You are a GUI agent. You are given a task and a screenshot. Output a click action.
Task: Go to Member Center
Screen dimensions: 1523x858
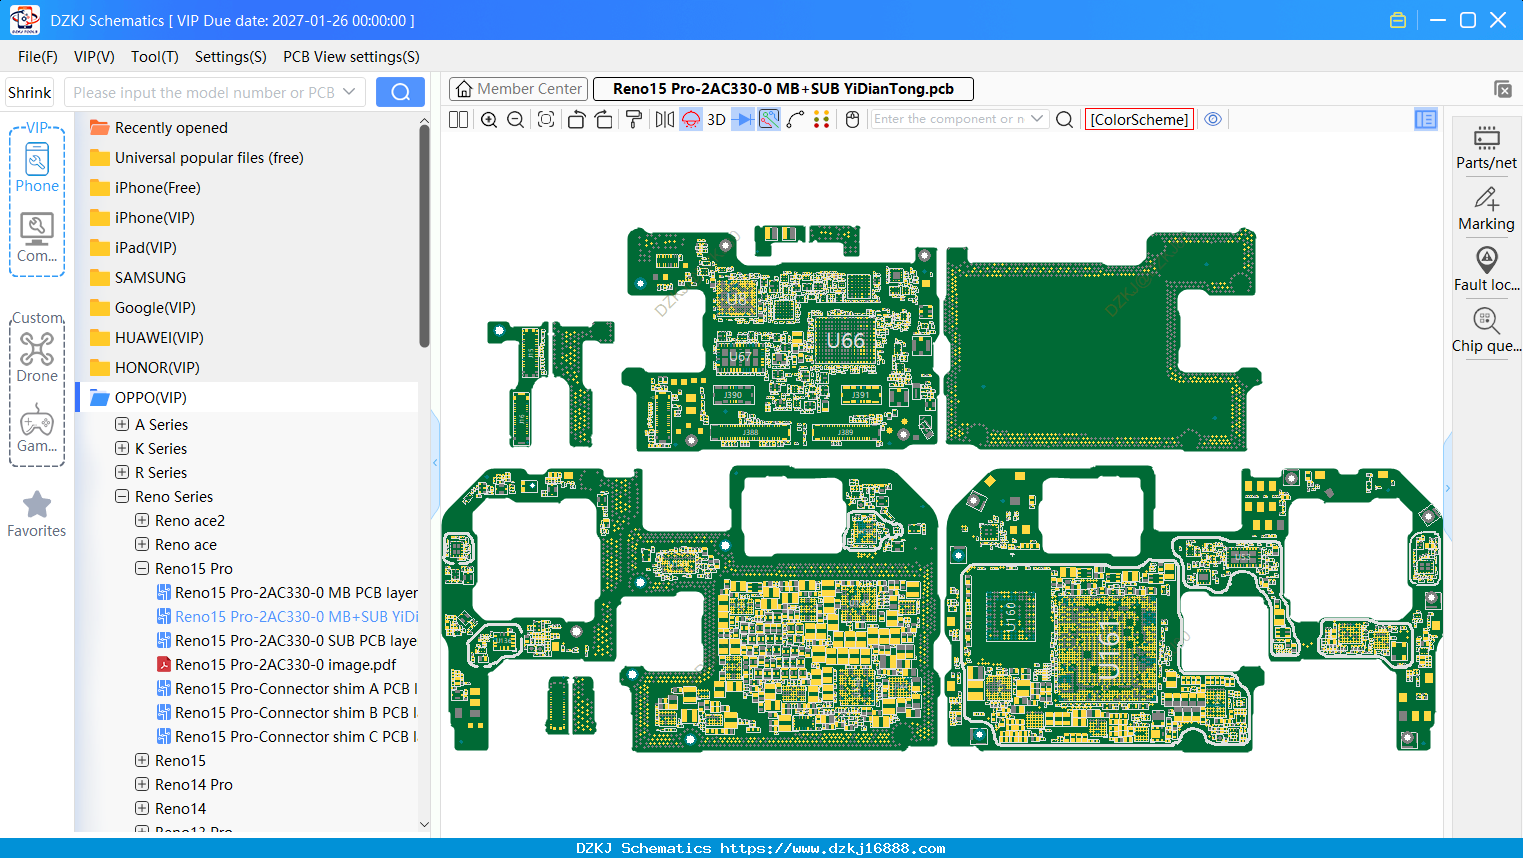coord(519,89)
